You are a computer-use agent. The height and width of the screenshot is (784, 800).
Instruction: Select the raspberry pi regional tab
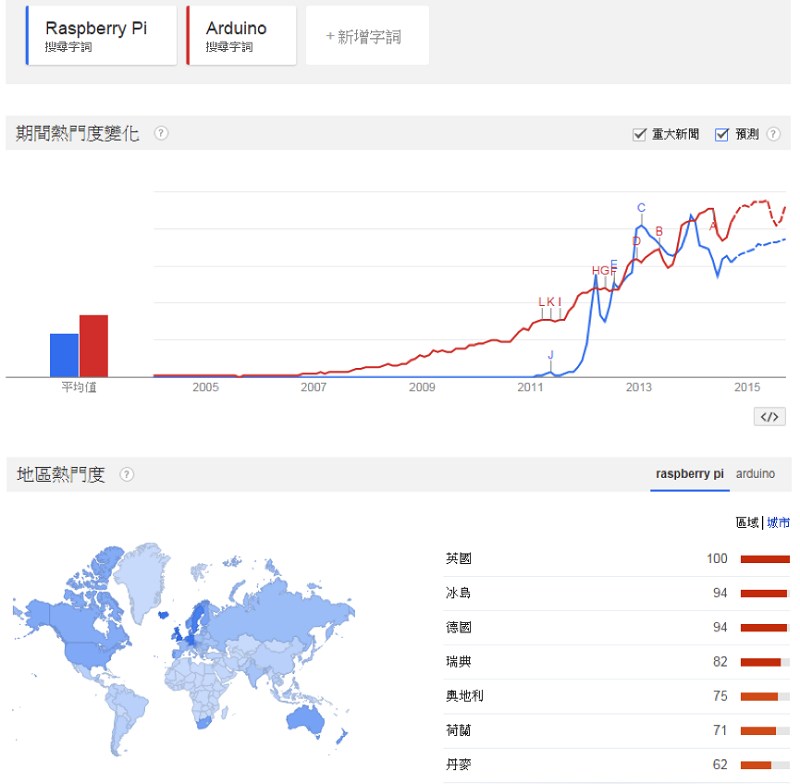click(689, 474)
